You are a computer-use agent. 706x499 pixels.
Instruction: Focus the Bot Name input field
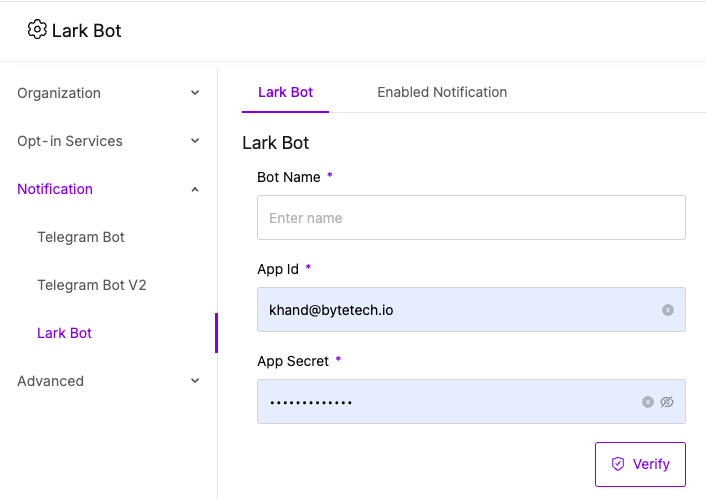[x=471, y=218]
